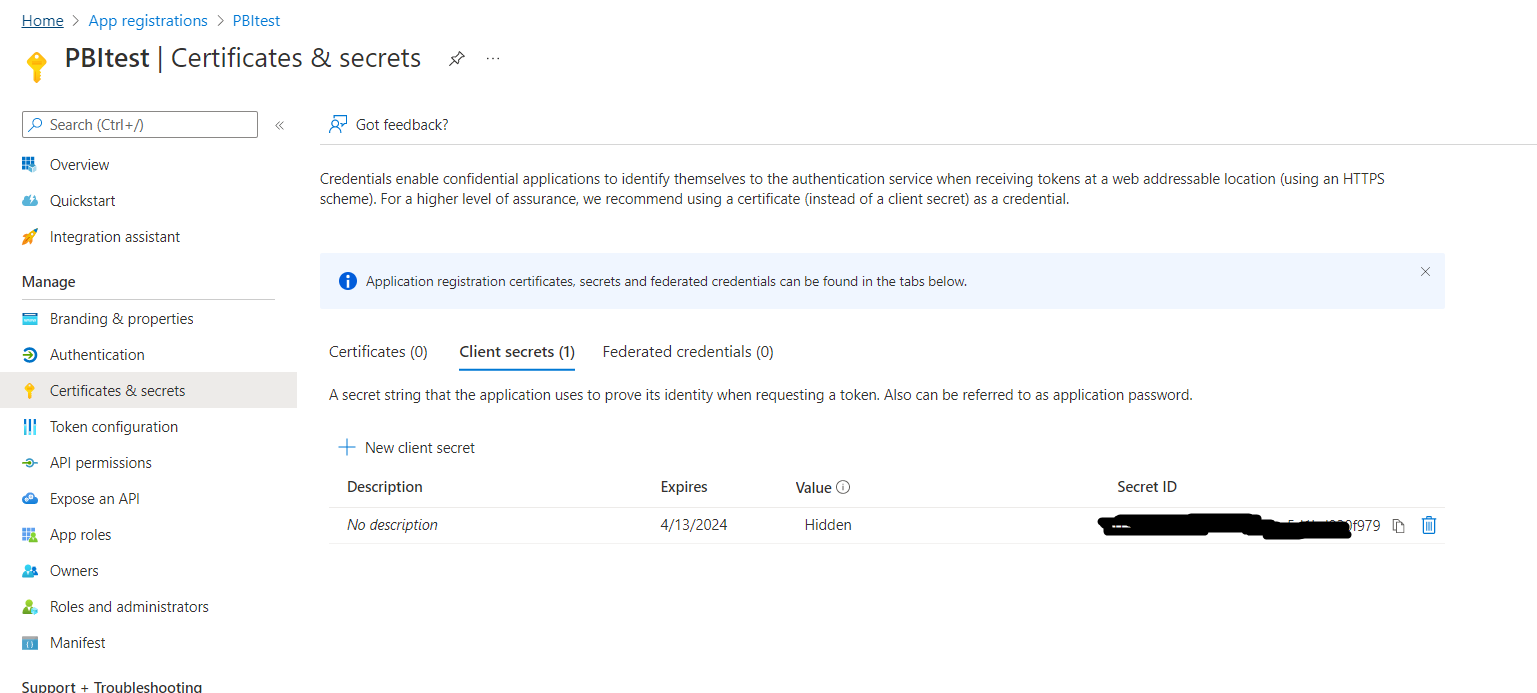Open API permissions

(100, 462)
